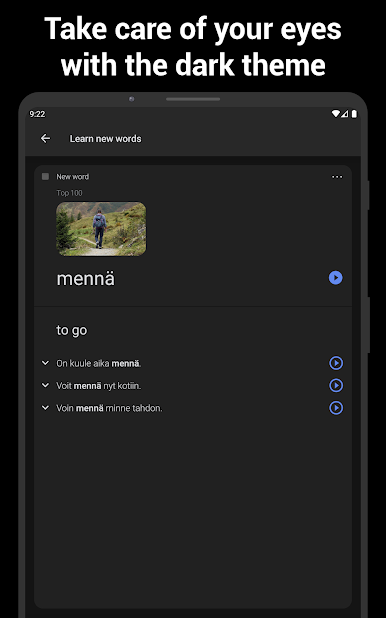Go back using the arrow icon
Screen dimensions: 386x618
tap(45, 138)
